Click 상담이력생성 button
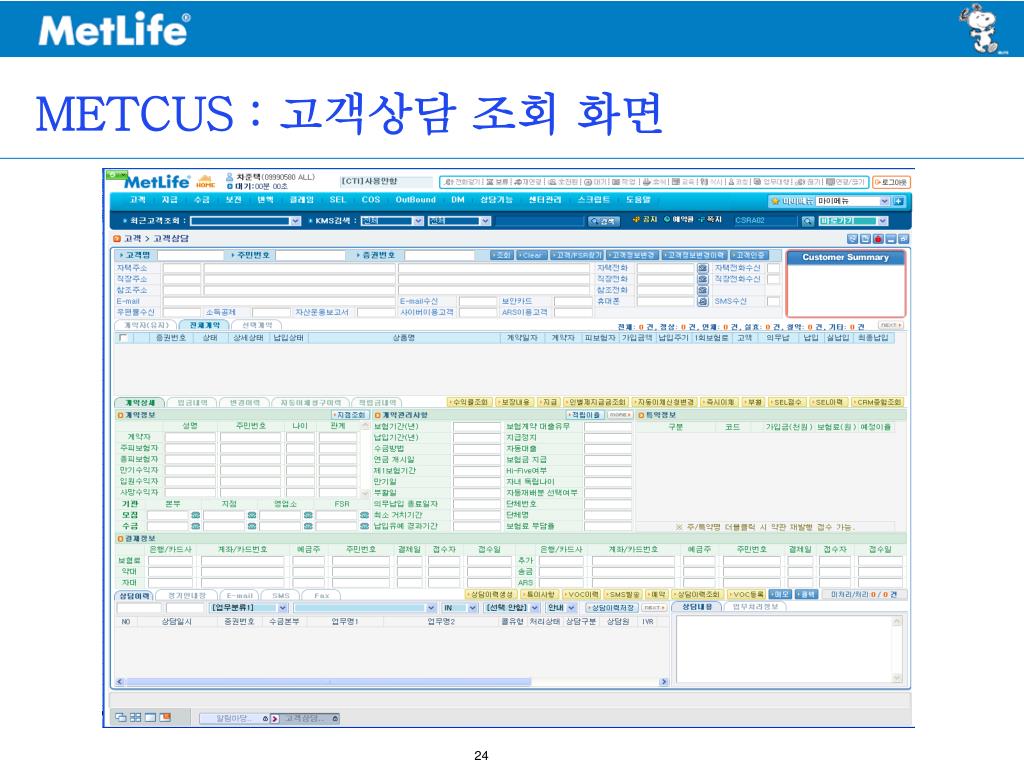 click(491, 595)
